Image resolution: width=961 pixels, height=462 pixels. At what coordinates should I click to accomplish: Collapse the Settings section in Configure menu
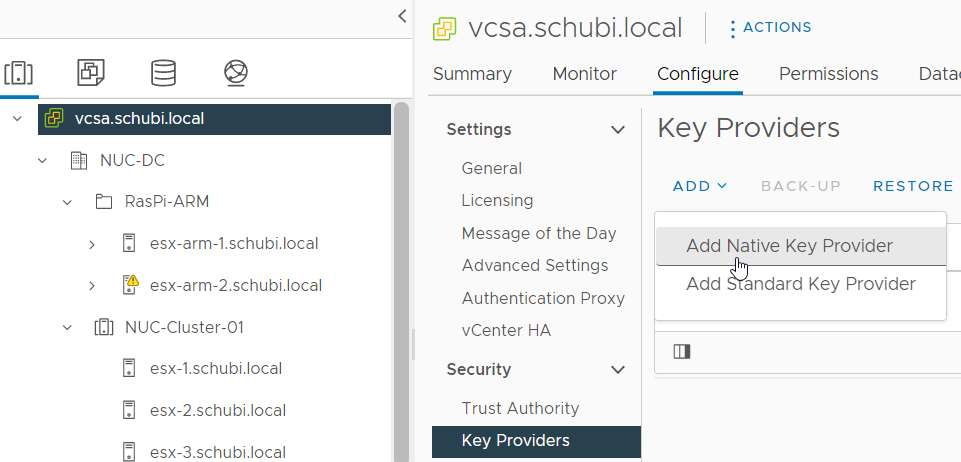click(617, 129)
